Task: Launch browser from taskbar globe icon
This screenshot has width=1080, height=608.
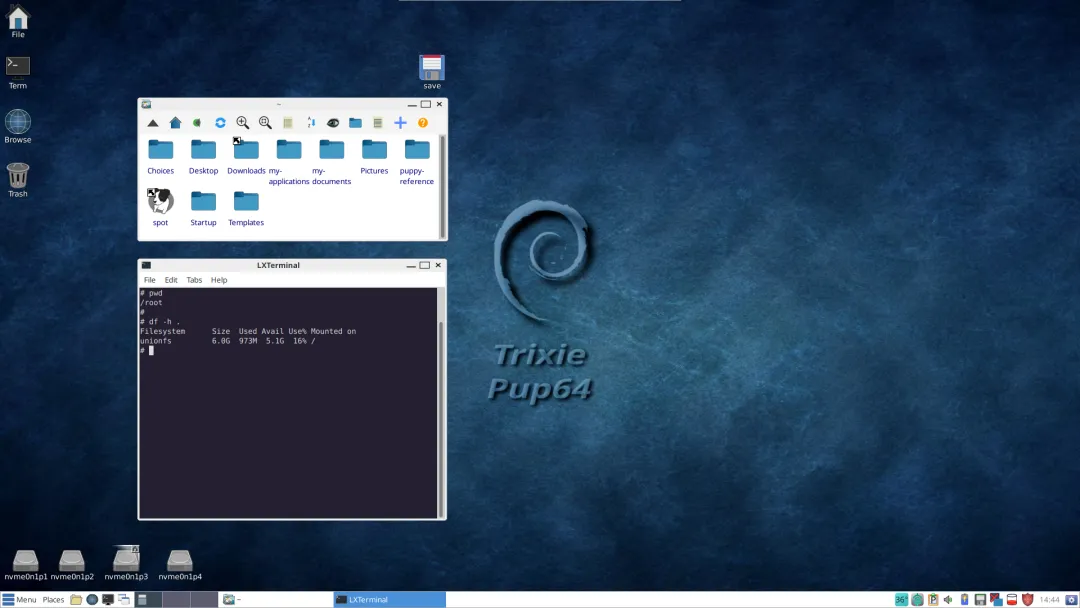Action: 92,600
